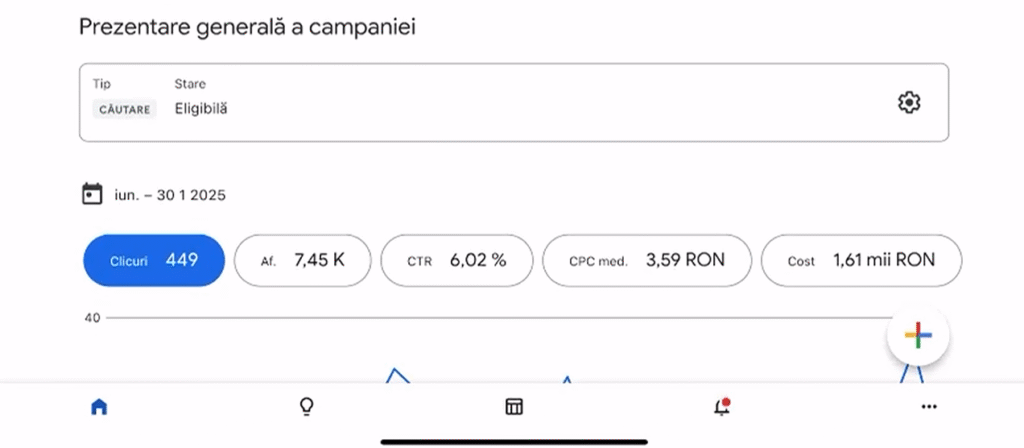This screenshot has height=448, width=1024.
Task: Open the campaigns table icon in bottom bar
Action: coord(514,407)
